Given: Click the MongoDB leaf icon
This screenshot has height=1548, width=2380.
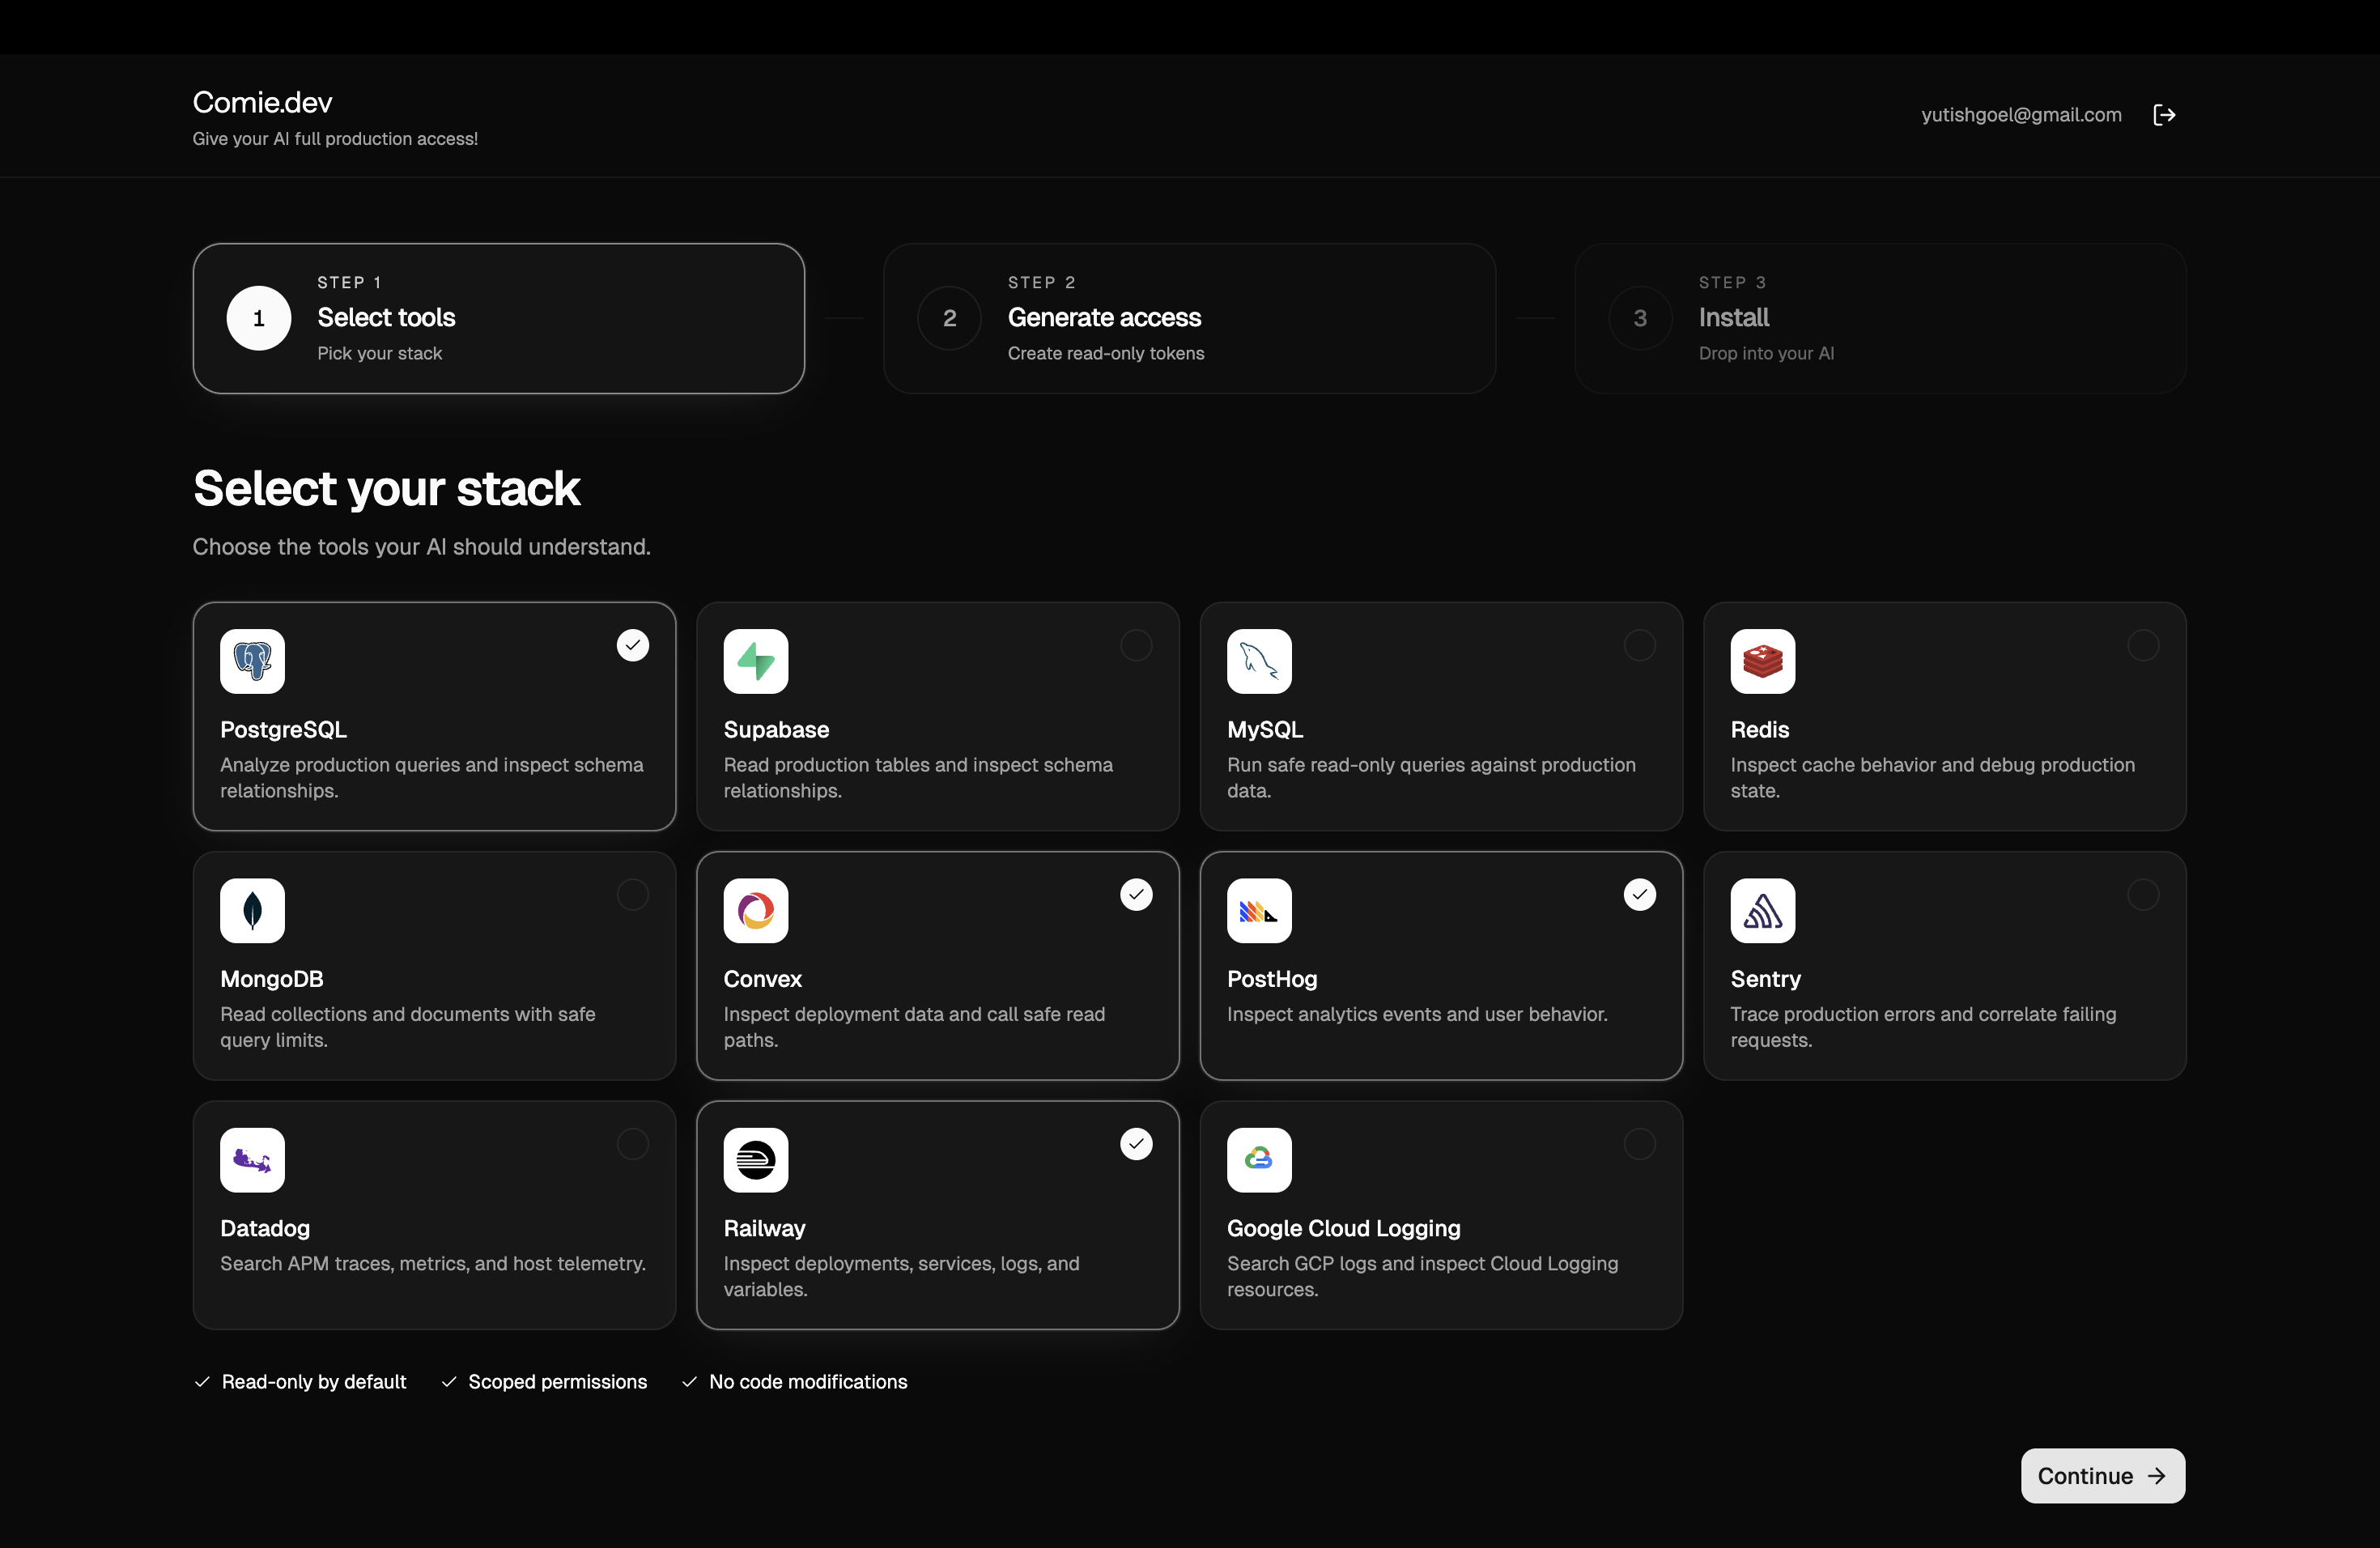Looking at the screenshot, I should 252,911.
